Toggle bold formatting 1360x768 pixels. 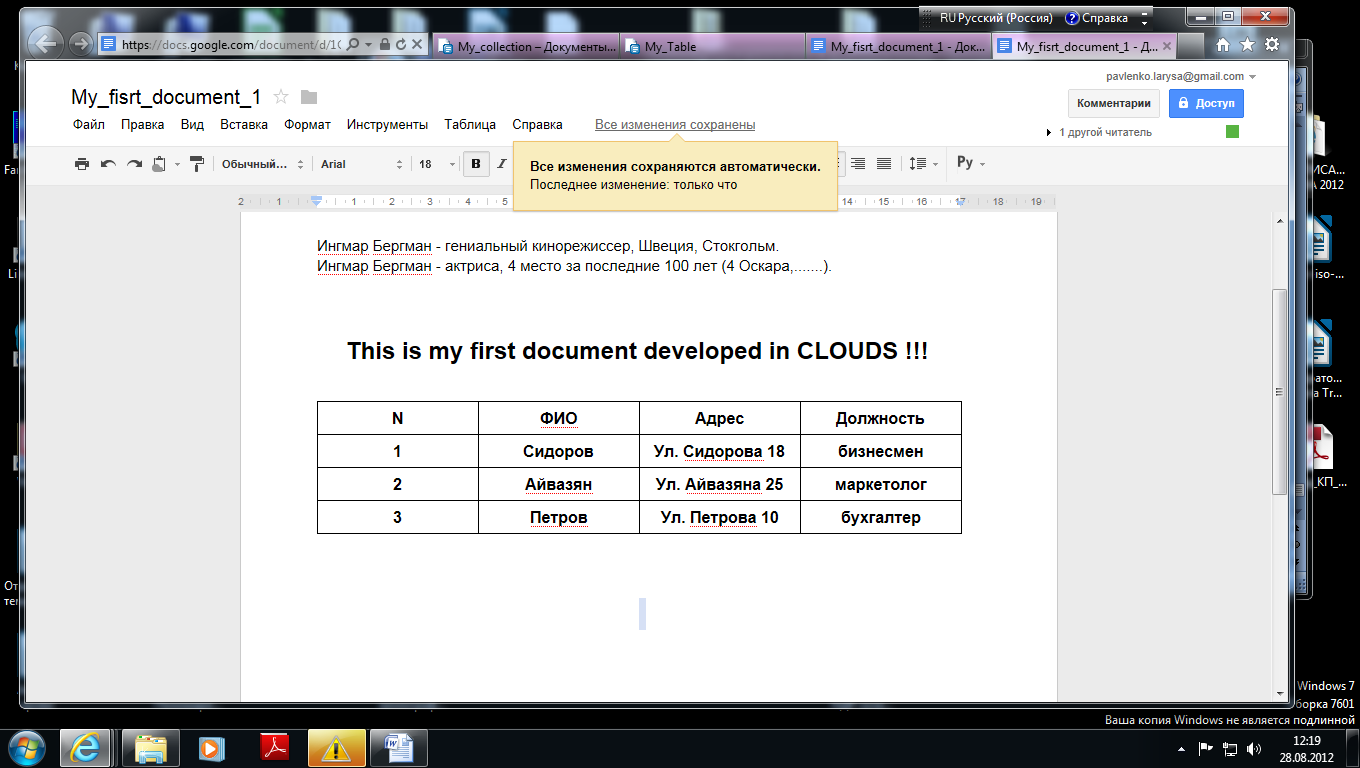point(476,164)
